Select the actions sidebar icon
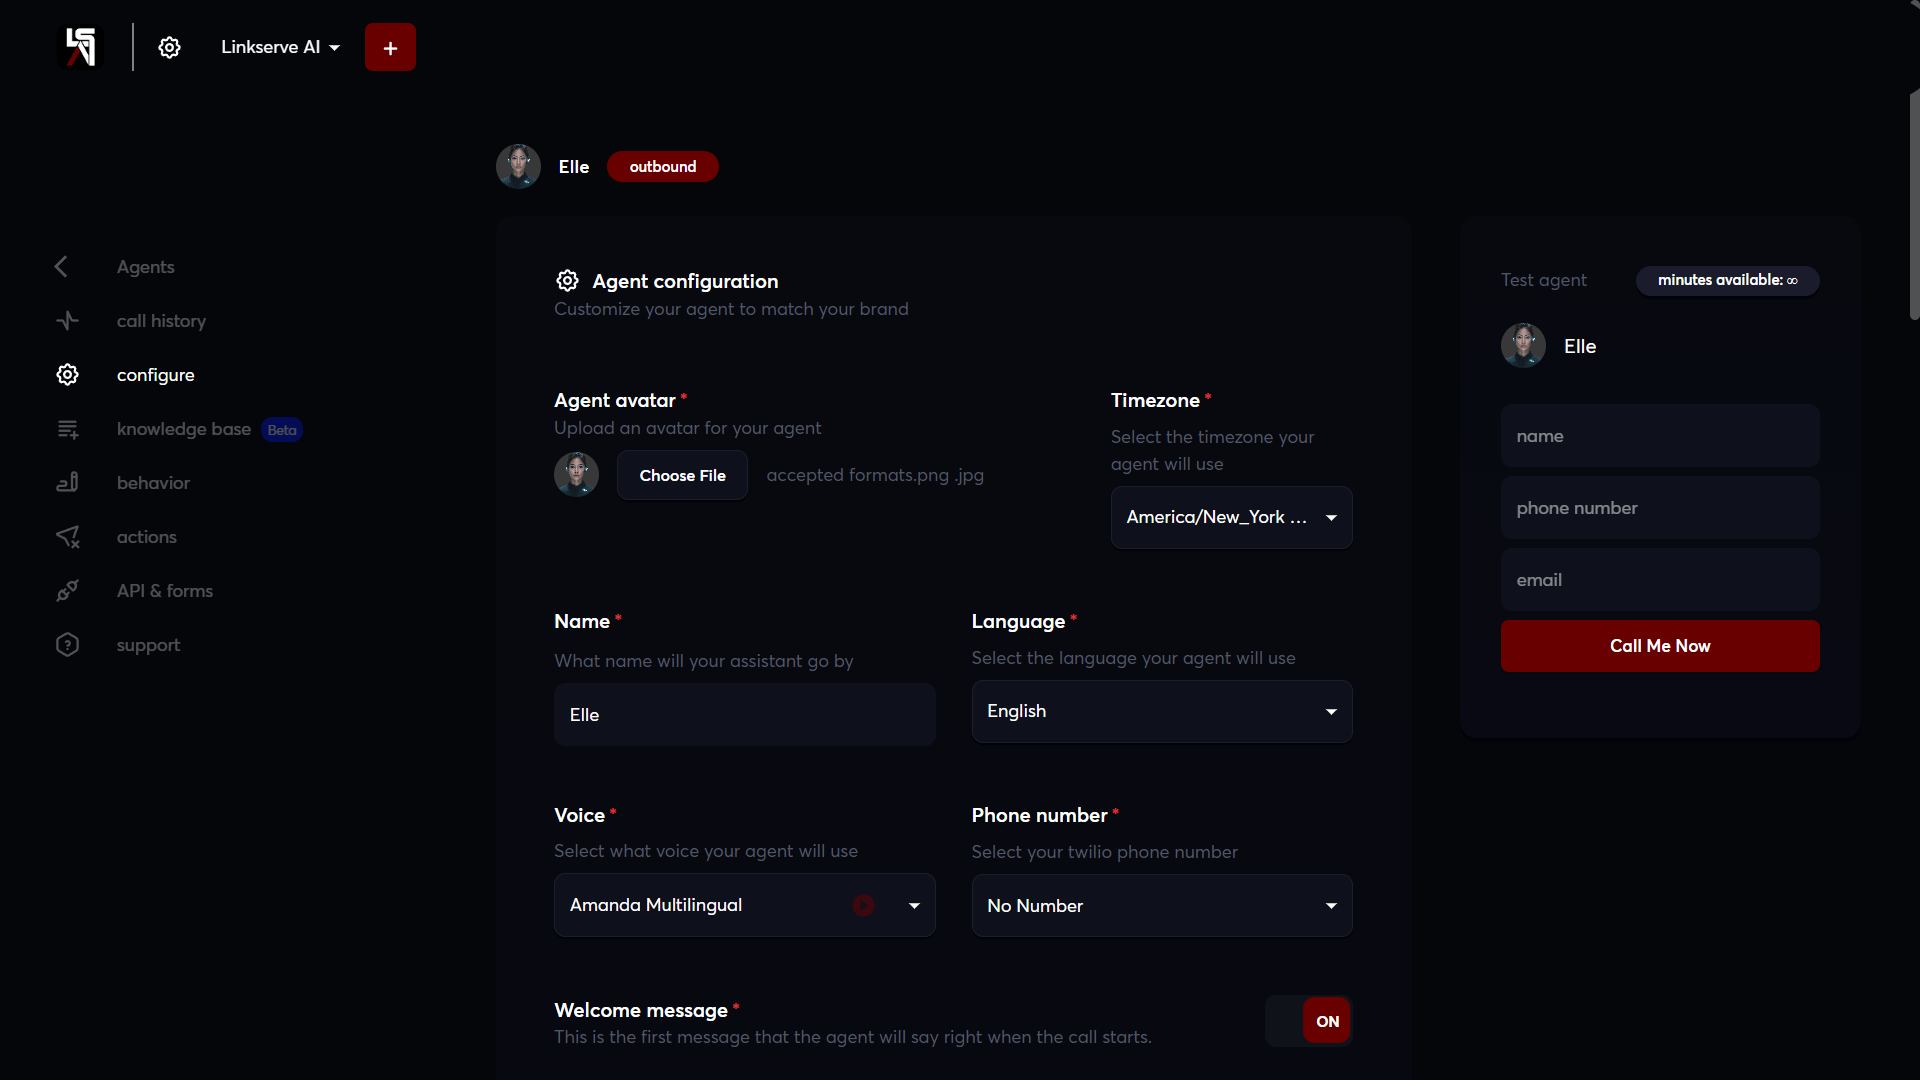Image resolution: width=1920 pixels, height=1080 pixels. tap(67, 537)
